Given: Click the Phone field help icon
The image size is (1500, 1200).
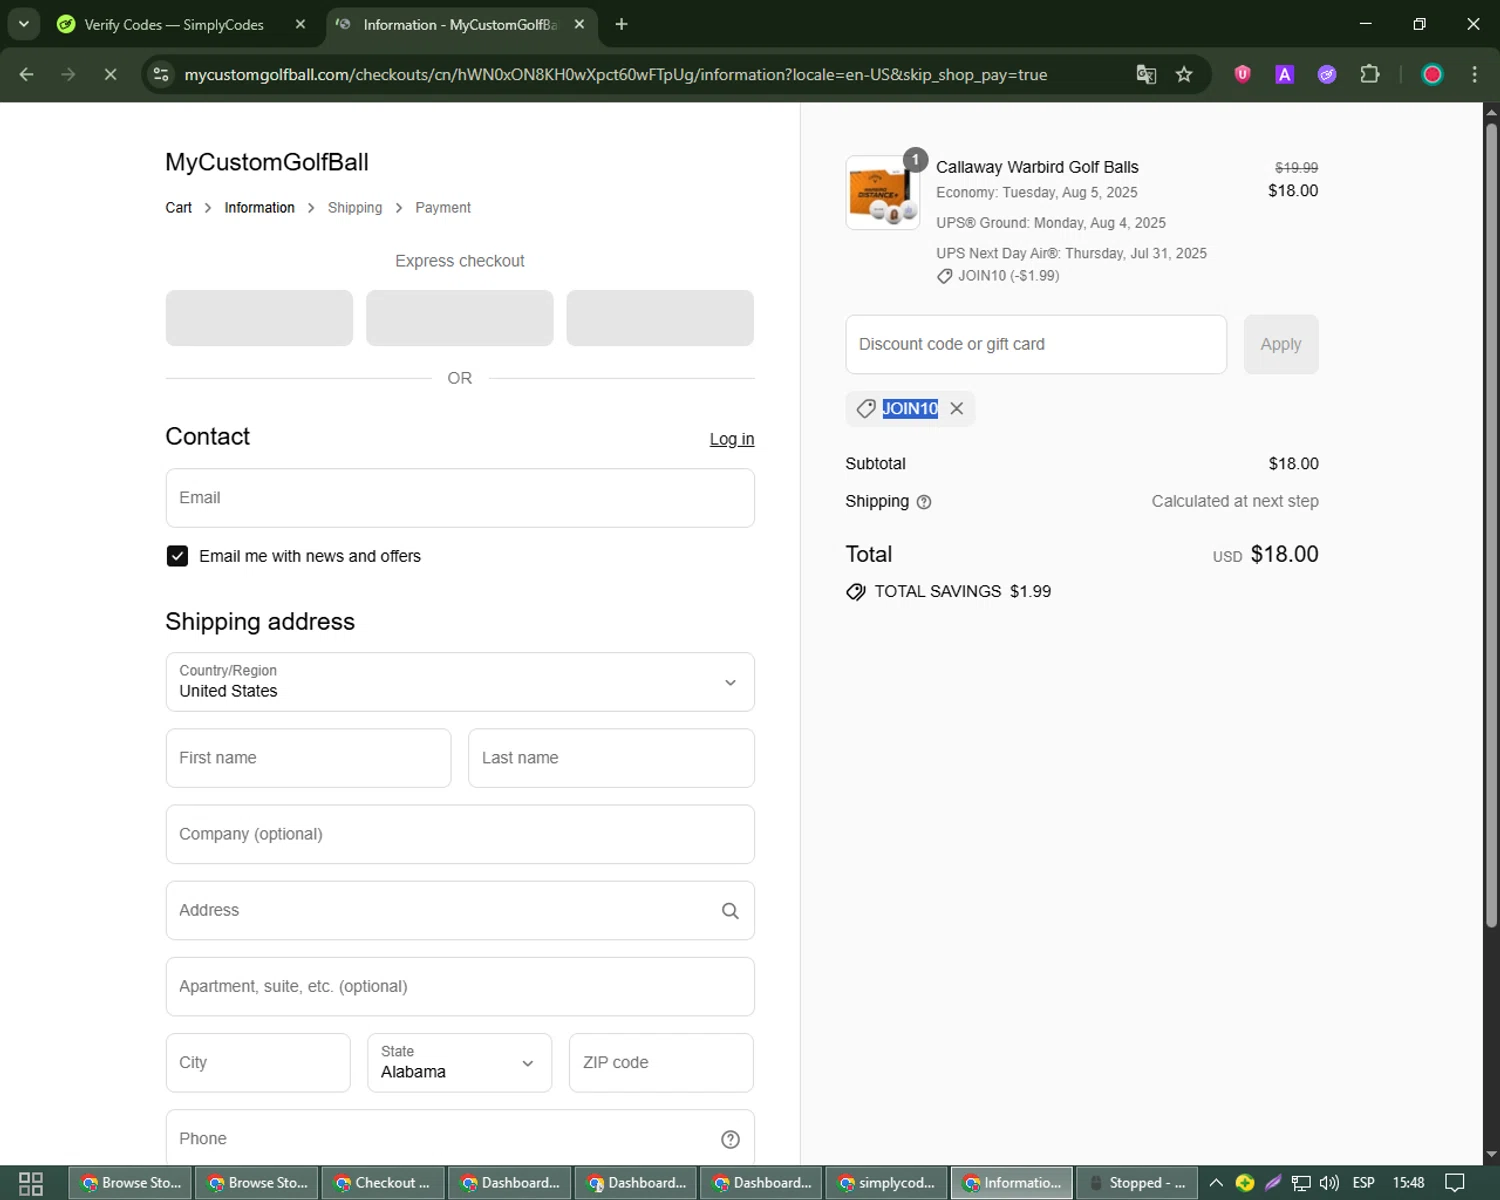Looking at the screenshot, I should click(730, 1139).
